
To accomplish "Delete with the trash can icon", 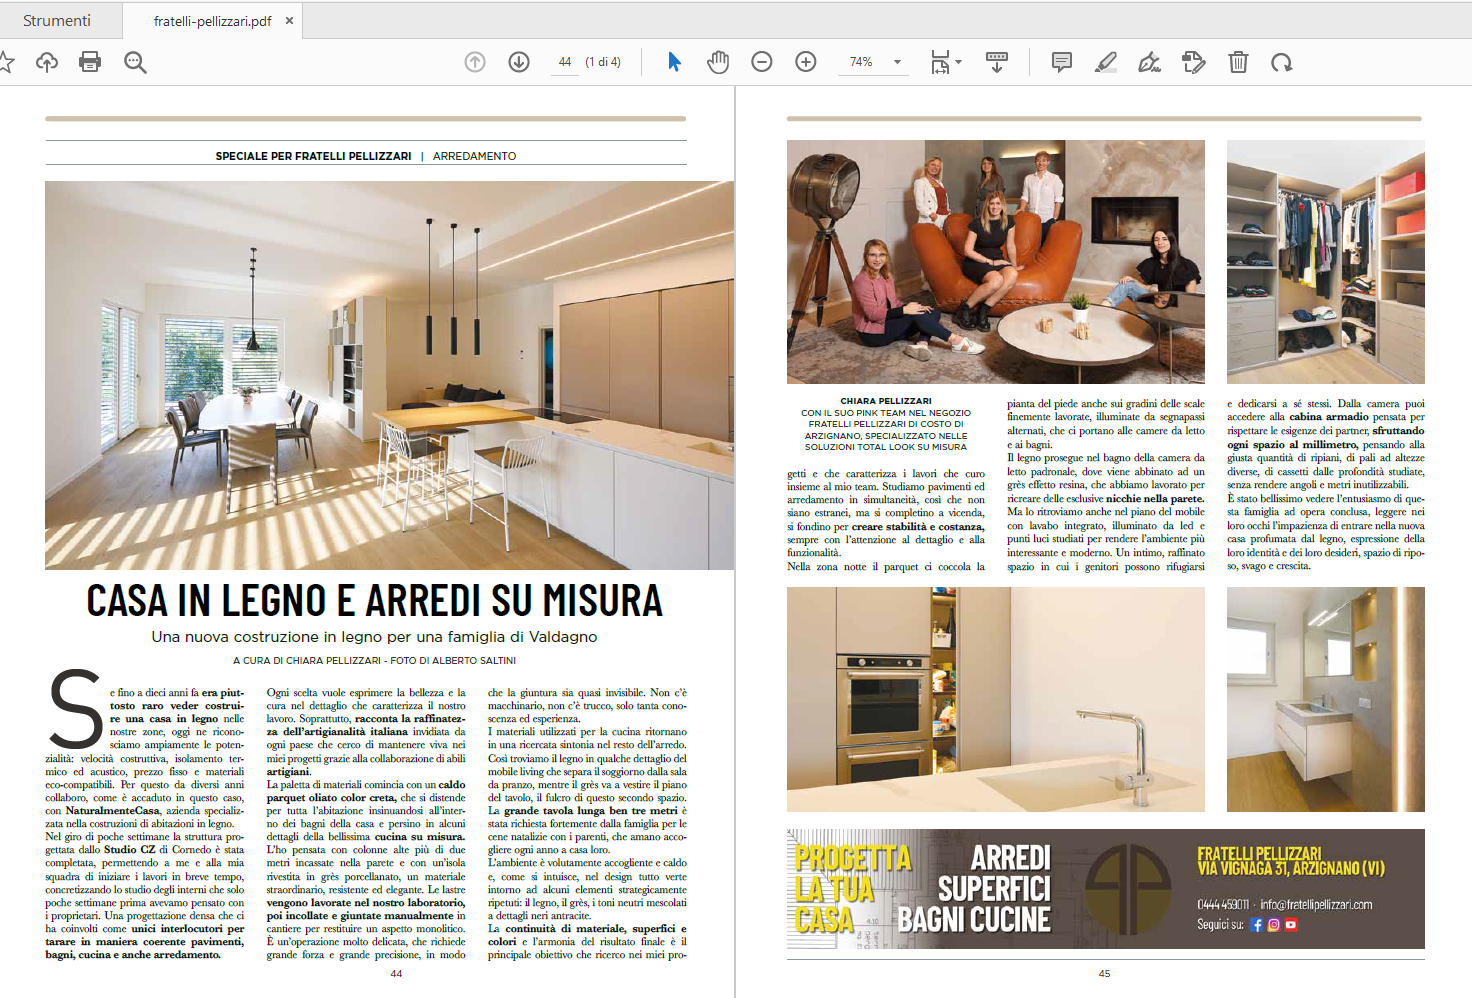I will [x=1238, y=62].
